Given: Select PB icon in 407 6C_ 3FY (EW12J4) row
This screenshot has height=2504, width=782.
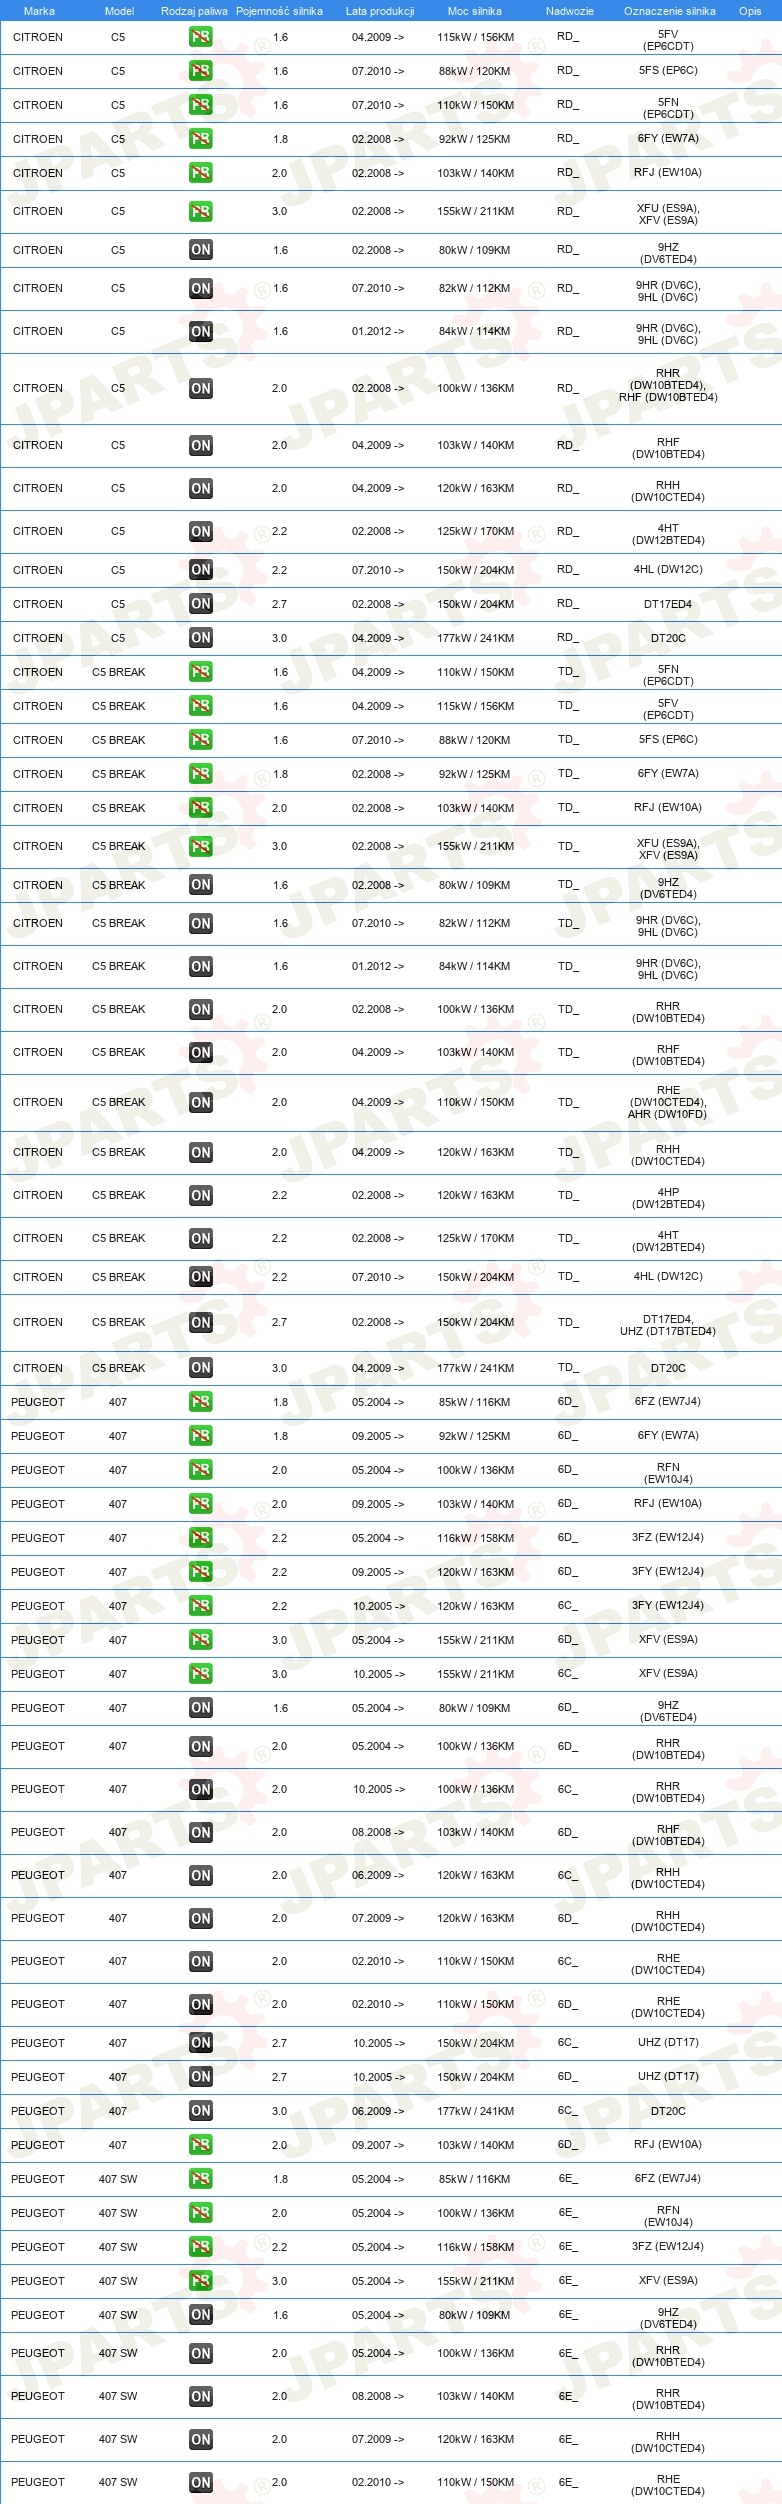Looking at the screenshot, I should 201,1606.
